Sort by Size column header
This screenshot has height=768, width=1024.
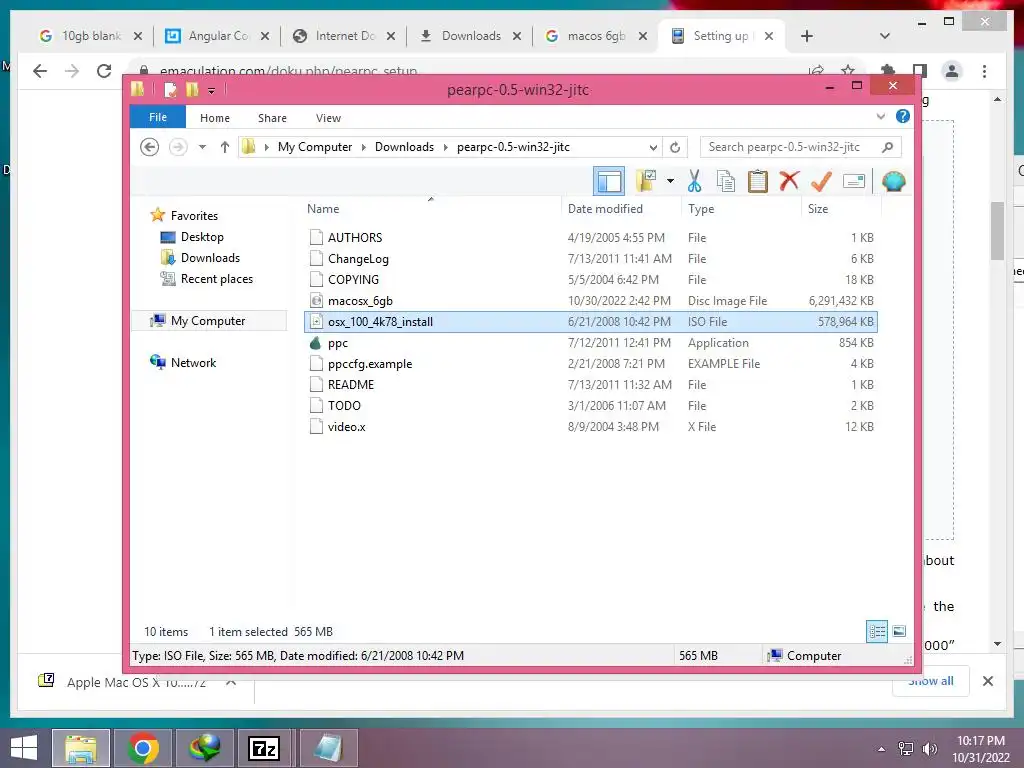point(818,208)
